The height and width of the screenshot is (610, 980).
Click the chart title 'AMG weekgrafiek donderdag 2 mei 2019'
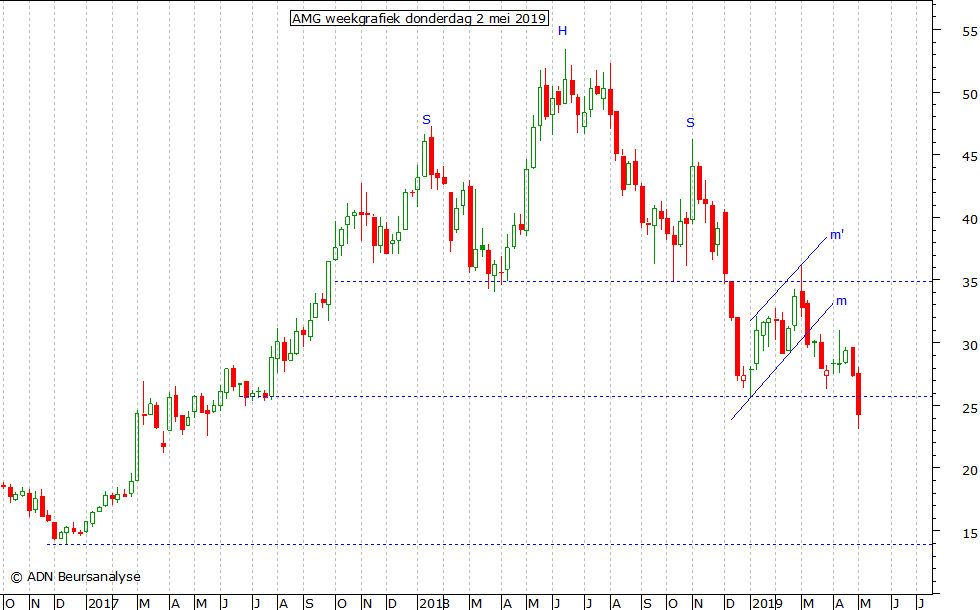tap(419, 18)
